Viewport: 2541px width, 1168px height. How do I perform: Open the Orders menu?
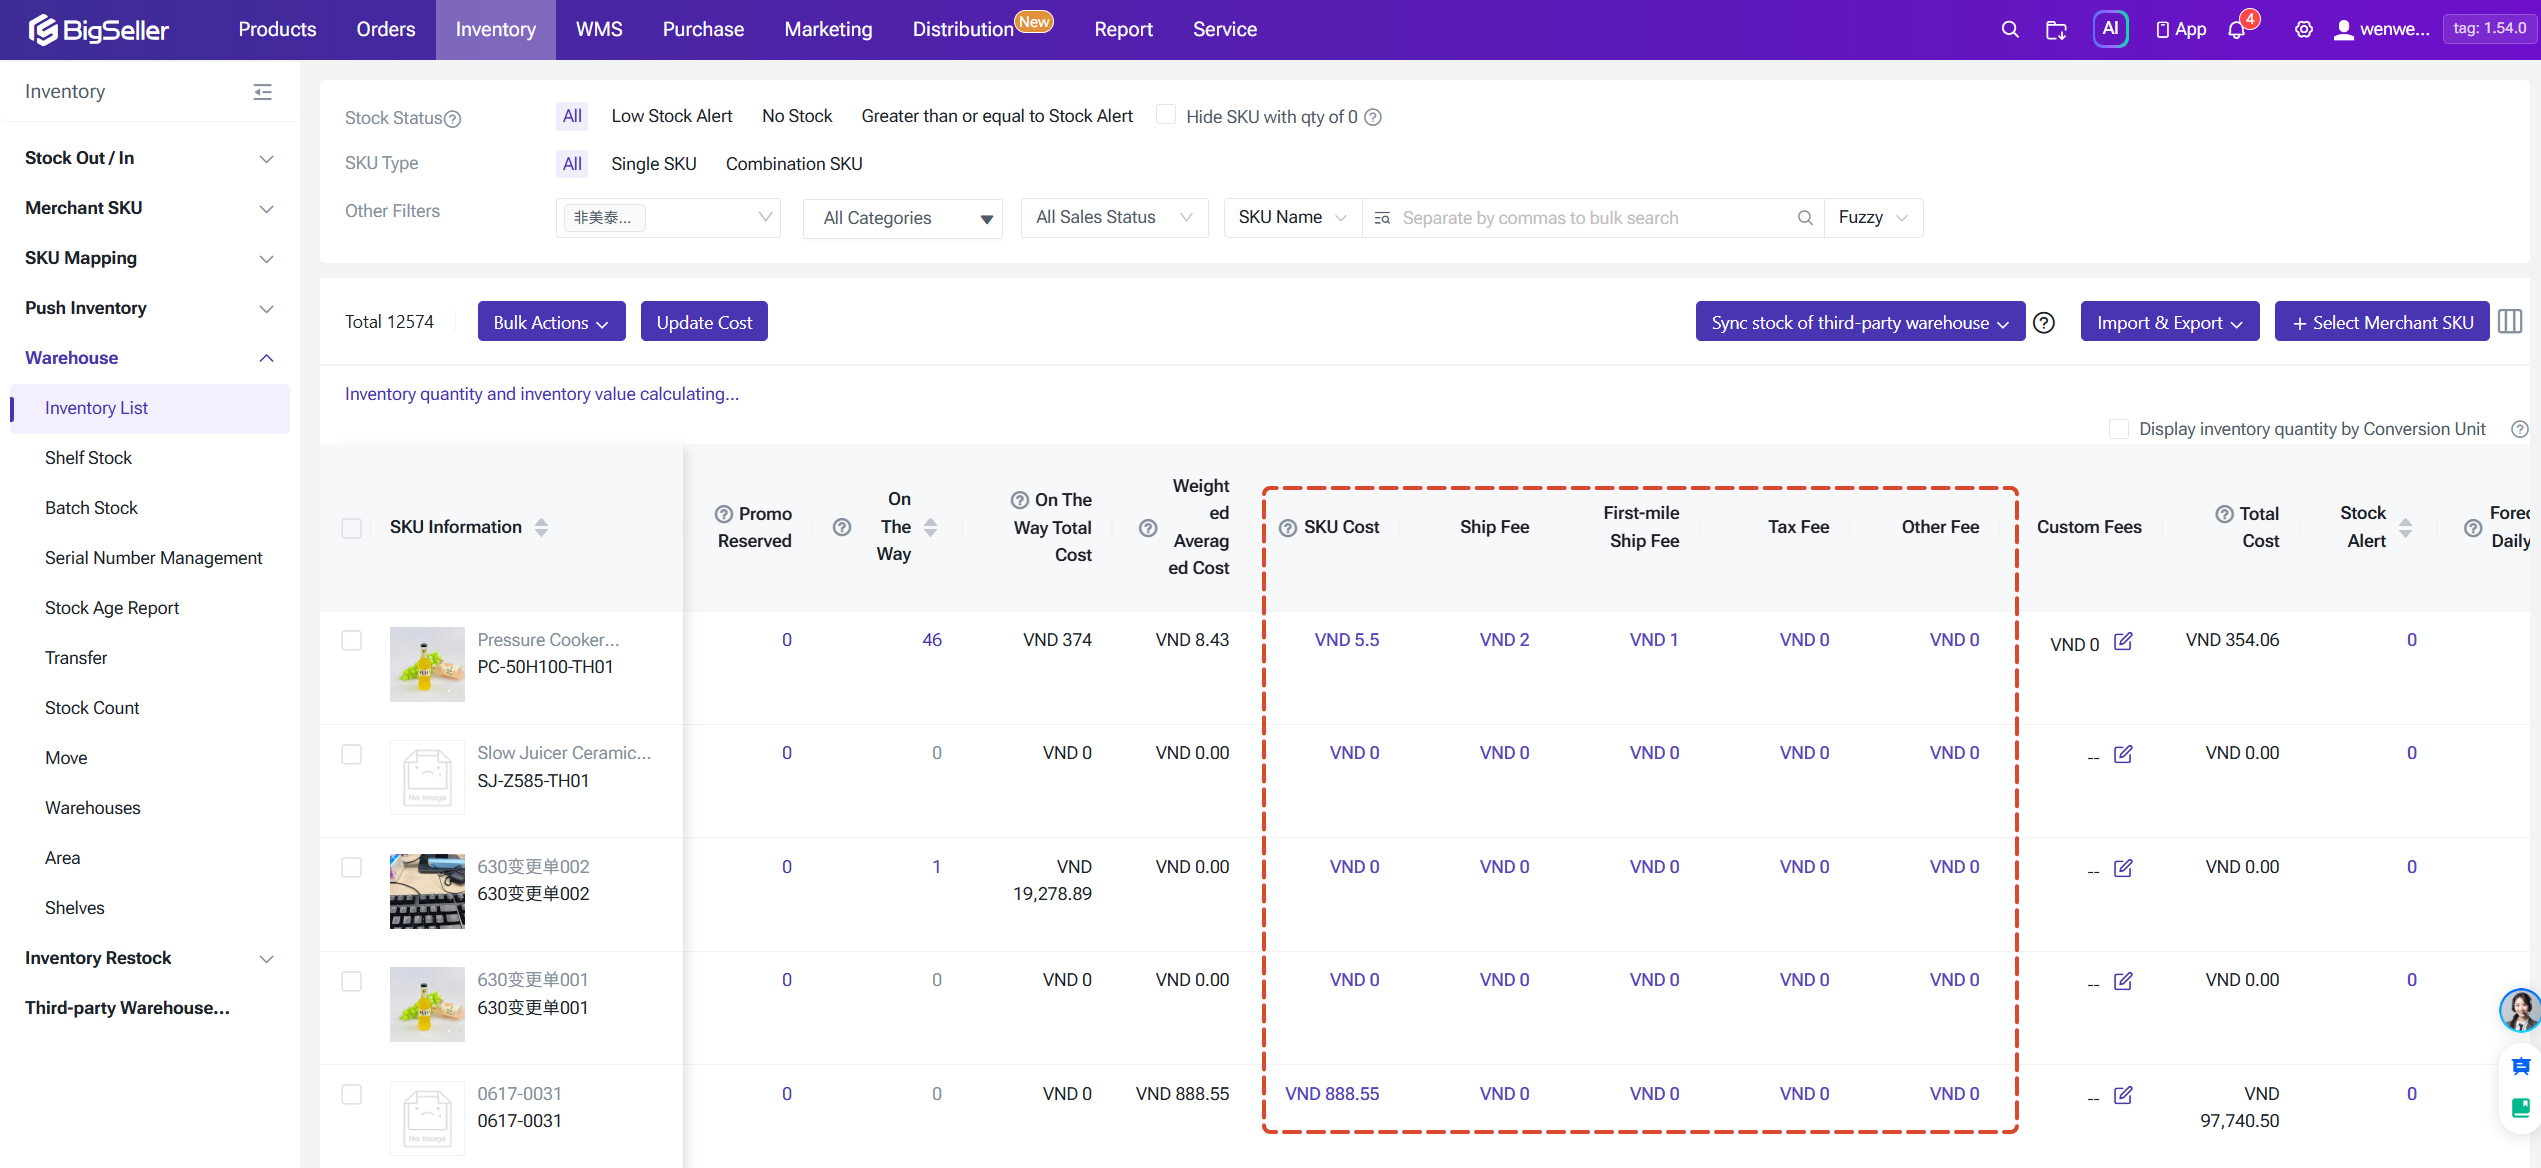[385, 30]
